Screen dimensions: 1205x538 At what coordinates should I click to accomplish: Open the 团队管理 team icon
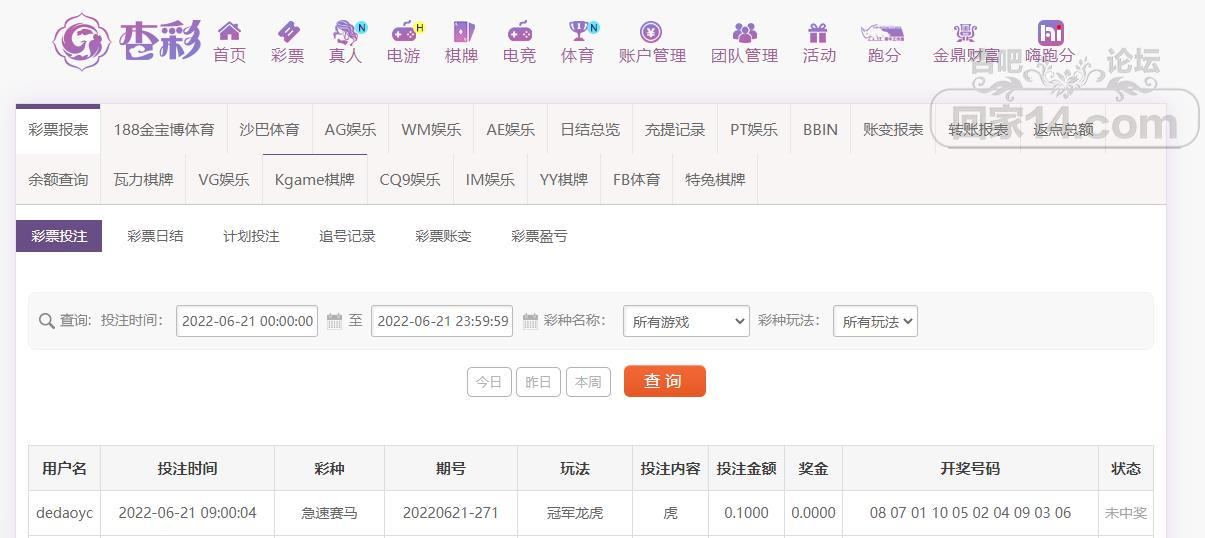(745, 31)
